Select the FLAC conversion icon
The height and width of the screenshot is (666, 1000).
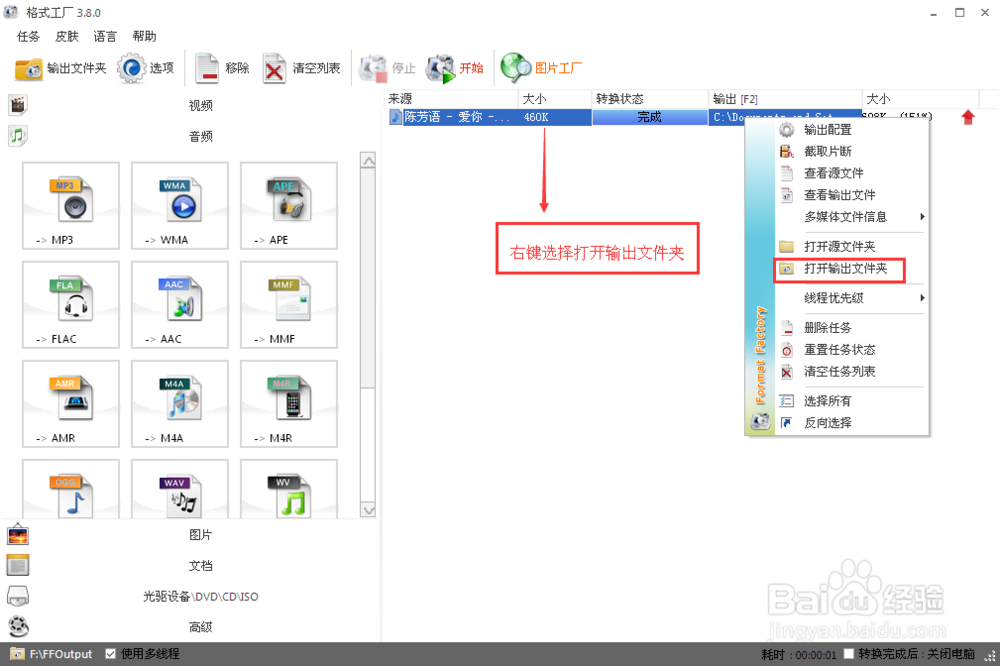click(70, 304)
